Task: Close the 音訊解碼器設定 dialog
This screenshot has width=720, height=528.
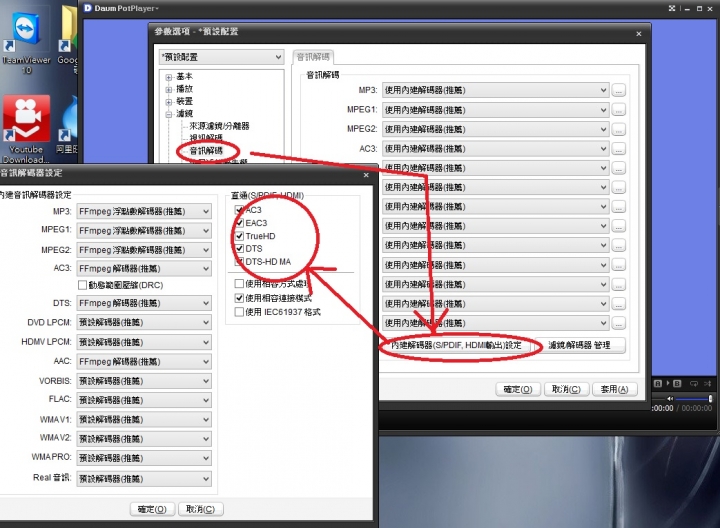Action: point(366,175)
